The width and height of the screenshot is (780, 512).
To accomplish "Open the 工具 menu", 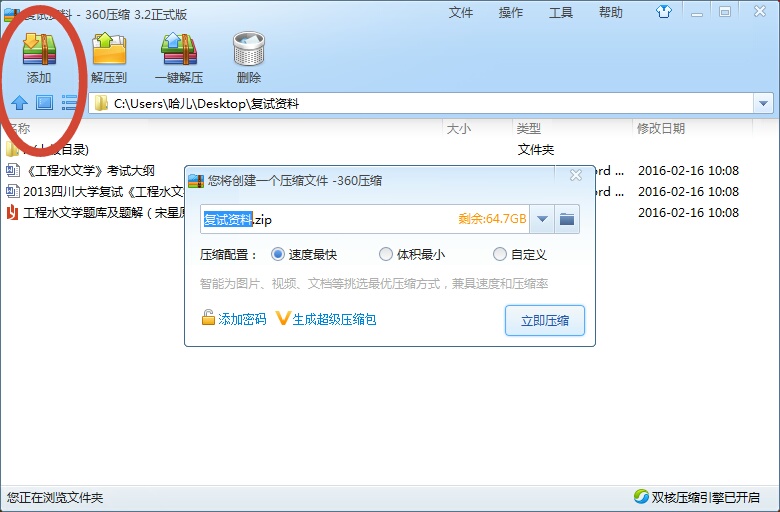I will pos(561,12).
